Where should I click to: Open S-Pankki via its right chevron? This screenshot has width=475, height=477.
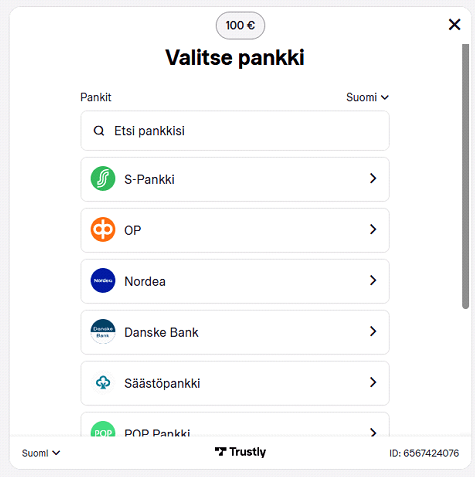coord(373,178)
